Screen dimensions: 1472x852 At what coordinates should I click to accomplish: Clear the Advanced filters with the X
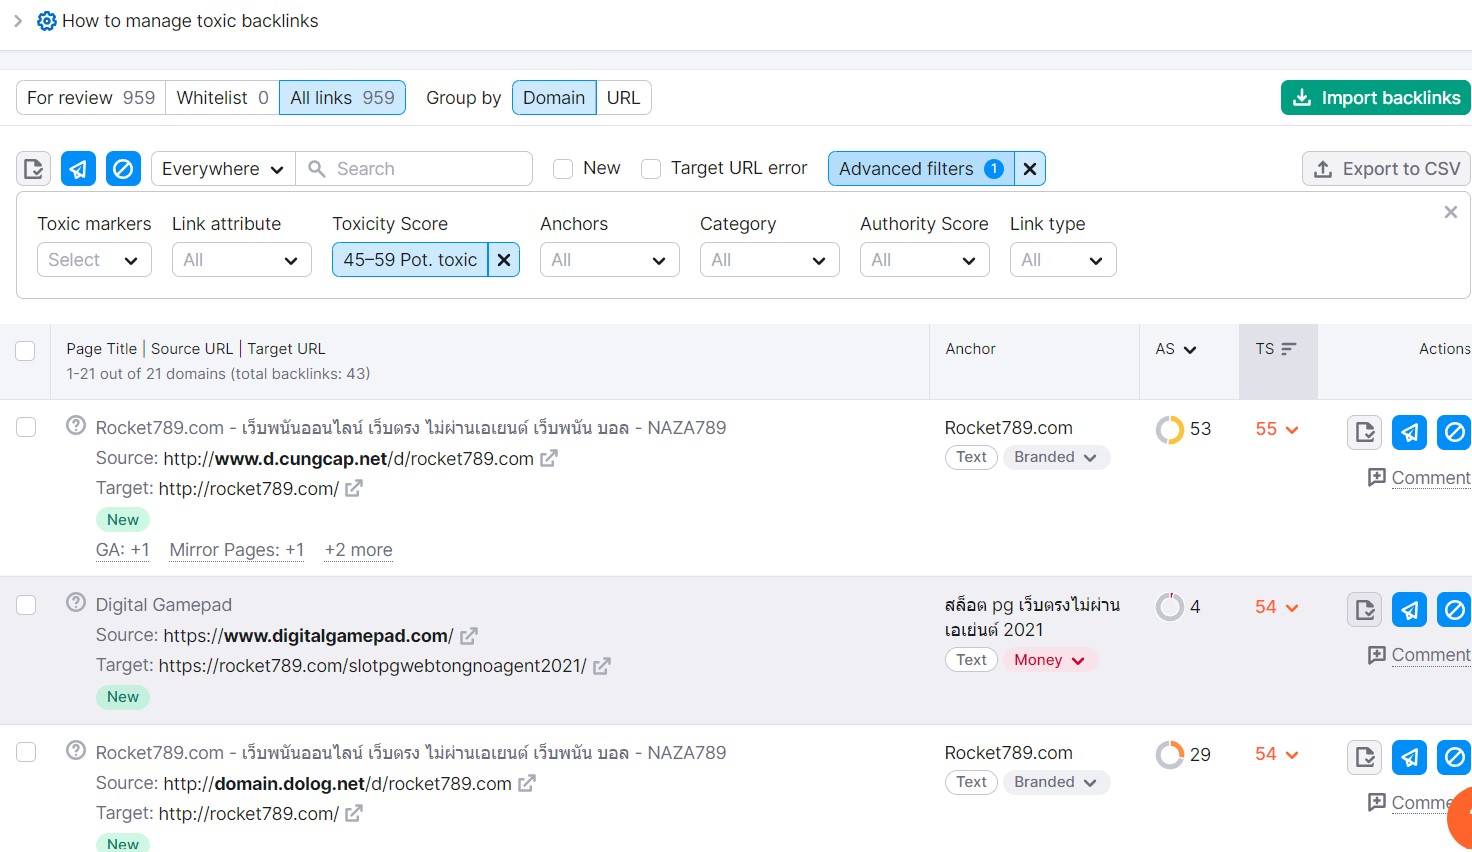click(1030, 169)
